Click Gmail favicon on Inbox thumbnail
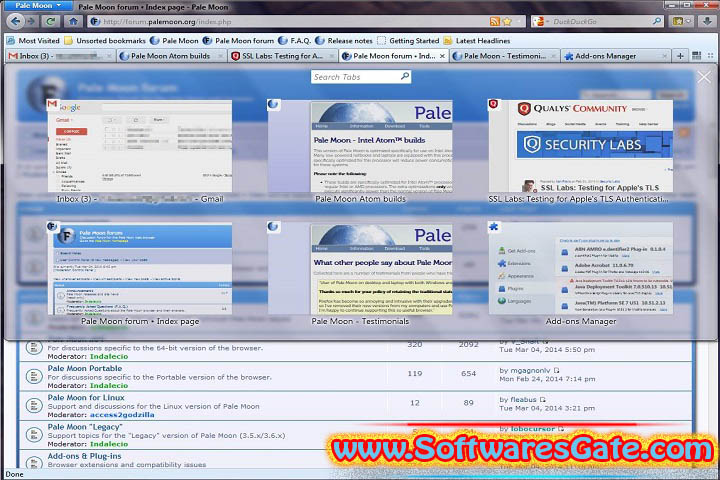This screenshot has width=720, height=480. 52,104
